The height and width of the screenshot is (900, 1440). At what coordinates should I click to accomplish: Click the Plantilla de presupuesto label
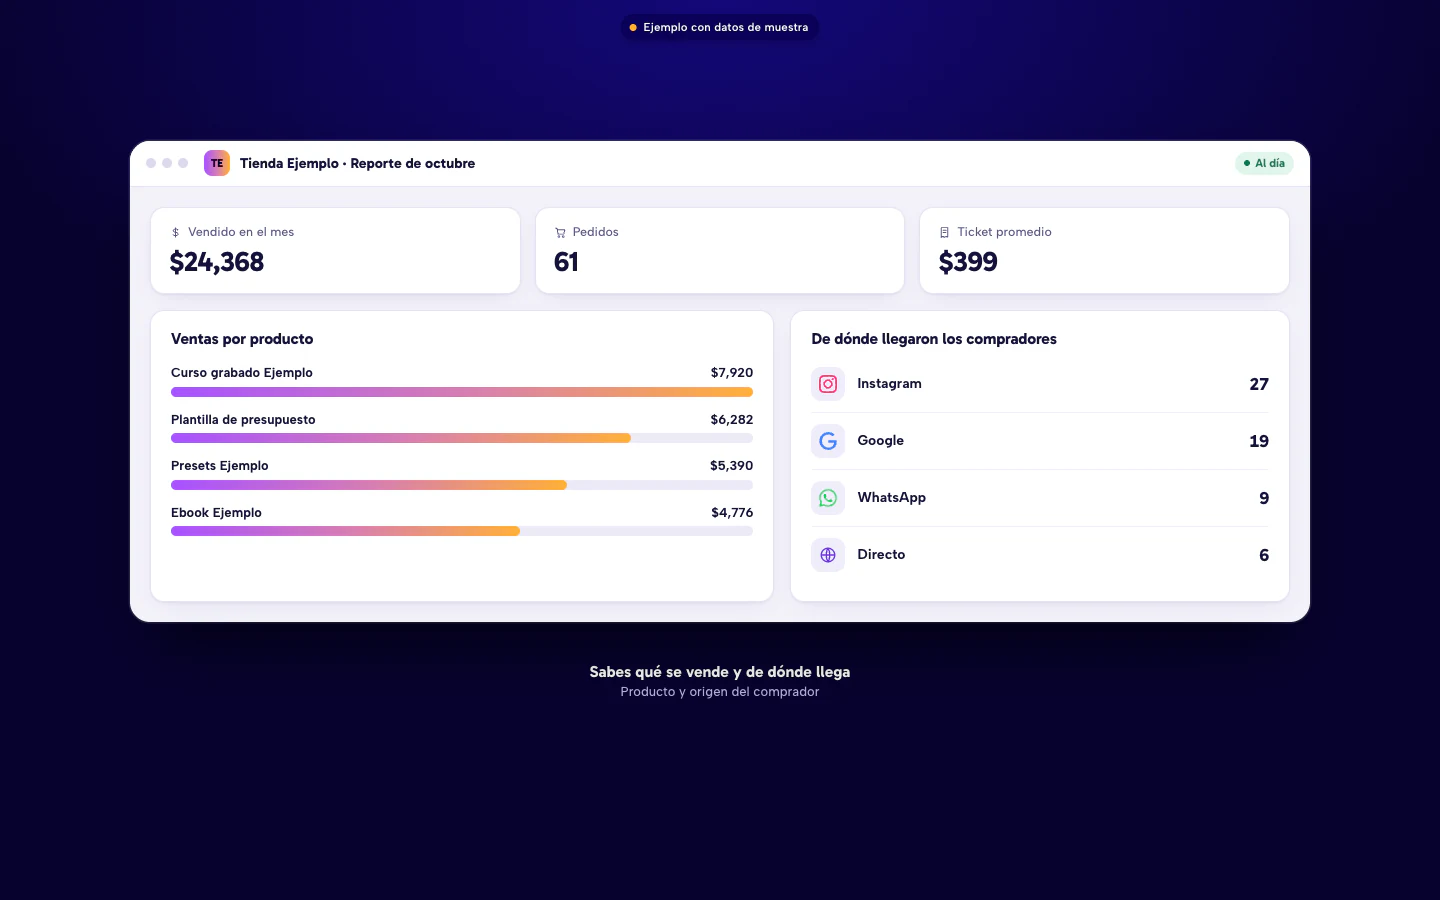[243, 420]
